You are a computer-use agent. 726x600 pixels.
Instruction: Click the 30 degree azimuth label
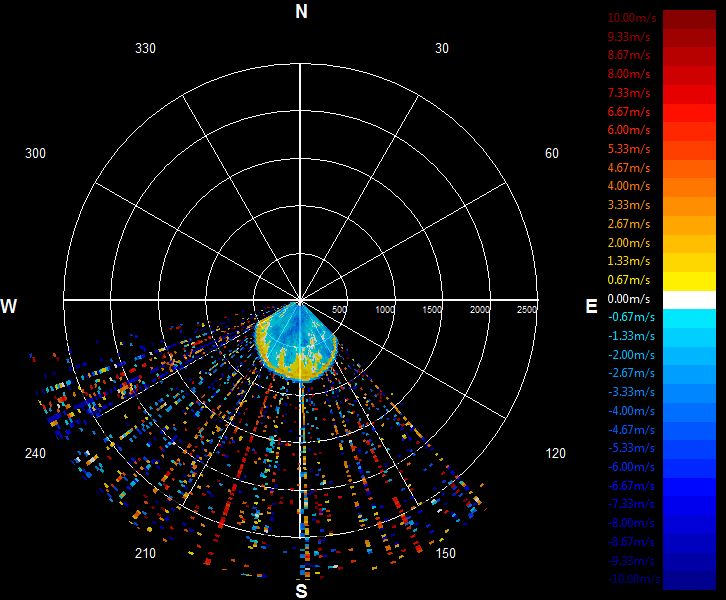coord(442,48)
